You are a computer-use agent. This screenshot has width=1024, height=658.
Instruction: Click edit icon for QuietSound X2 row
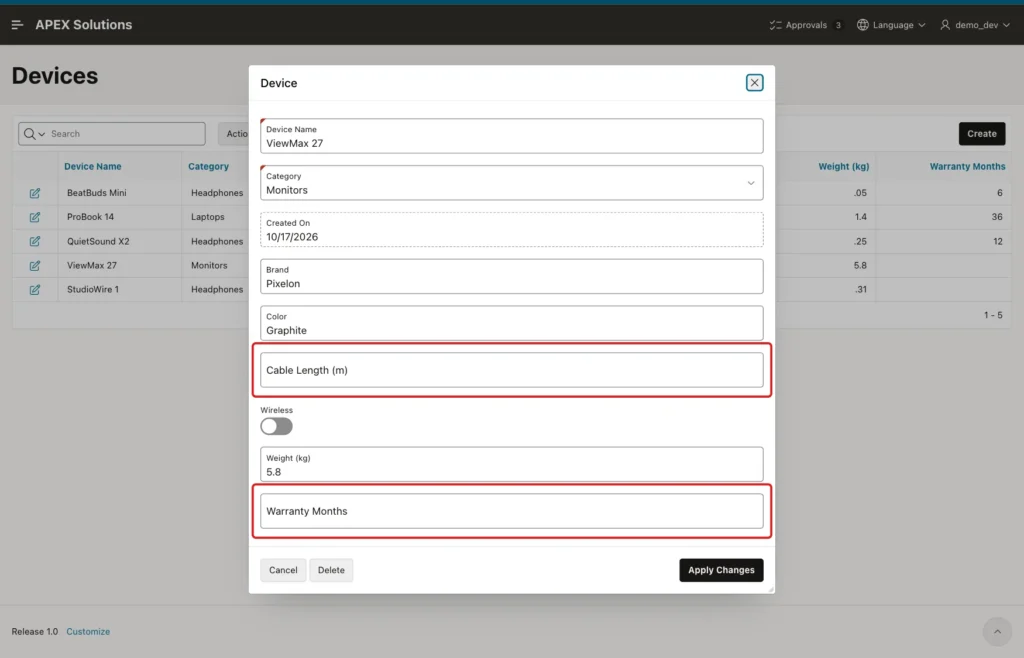point(35,242)
